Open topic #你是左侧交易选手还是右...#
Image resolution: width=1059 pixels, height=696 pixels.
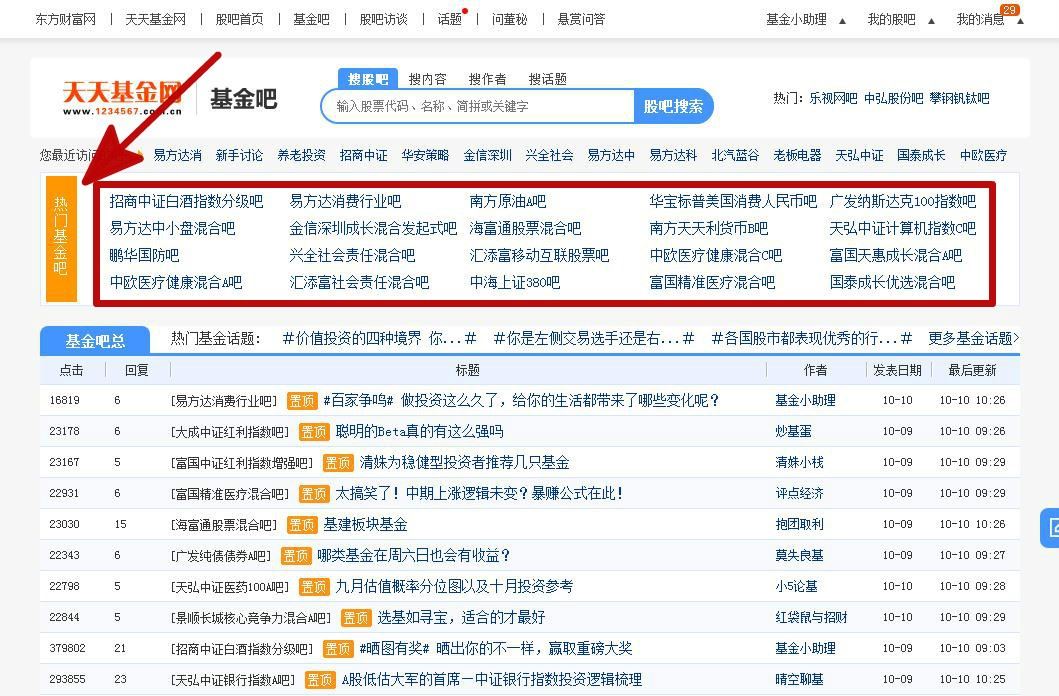(594, 338)
